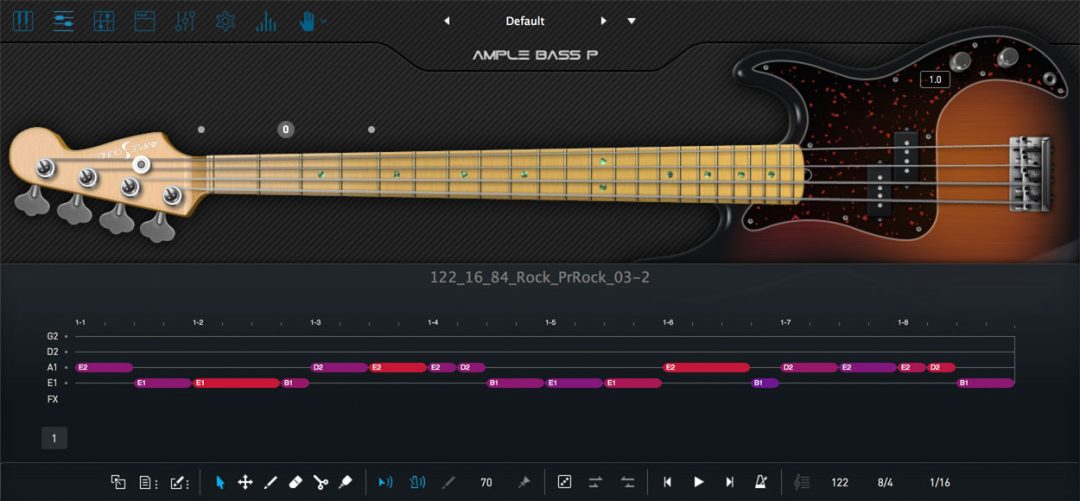Select the first E2 note at bar 1-1
This screenshot has width=1080, height=501.
pos(104,367)
